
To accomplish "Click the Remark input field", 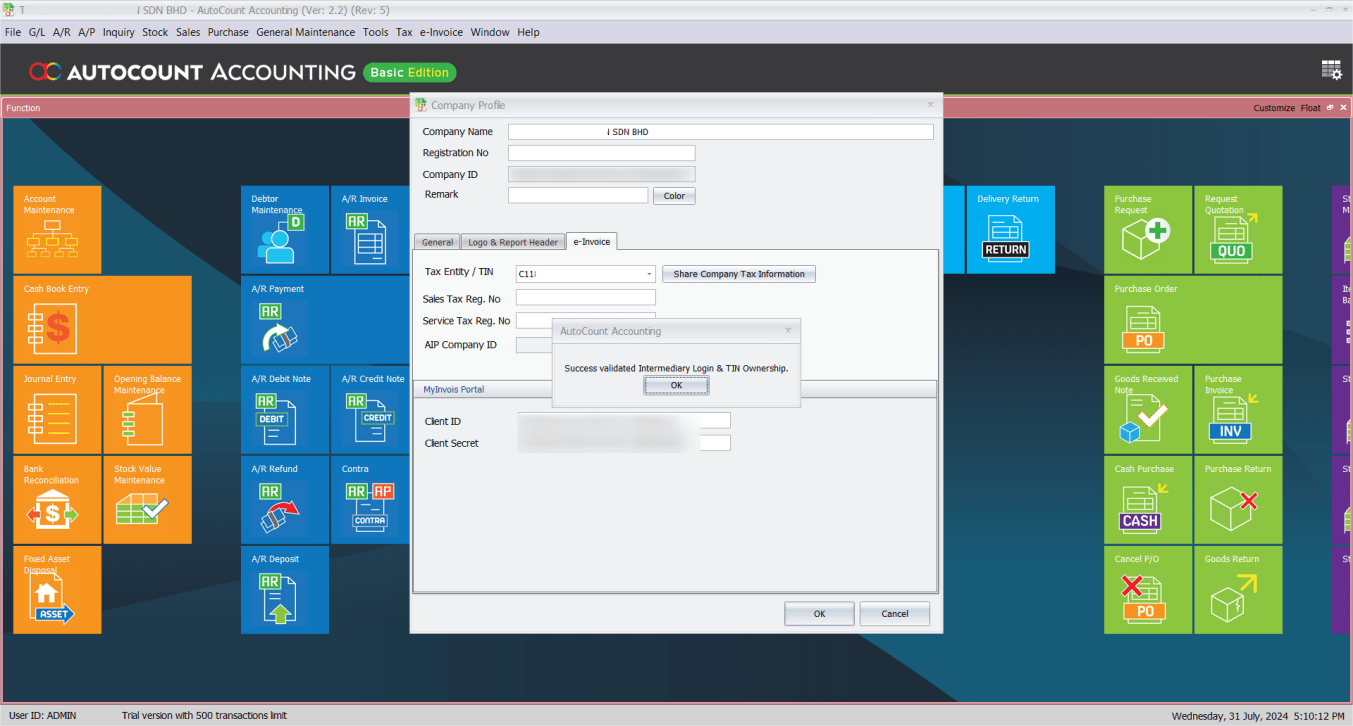I will (578, 195).
